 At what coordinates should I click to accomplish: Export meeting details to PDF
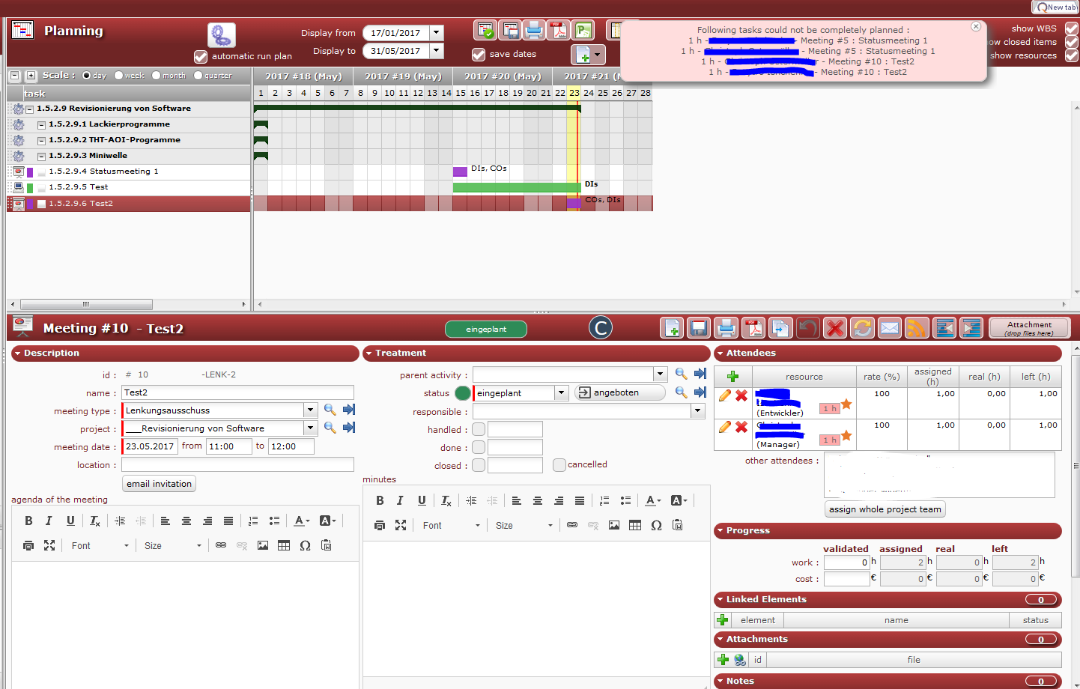pyautogui.click(x=753, y=328)
